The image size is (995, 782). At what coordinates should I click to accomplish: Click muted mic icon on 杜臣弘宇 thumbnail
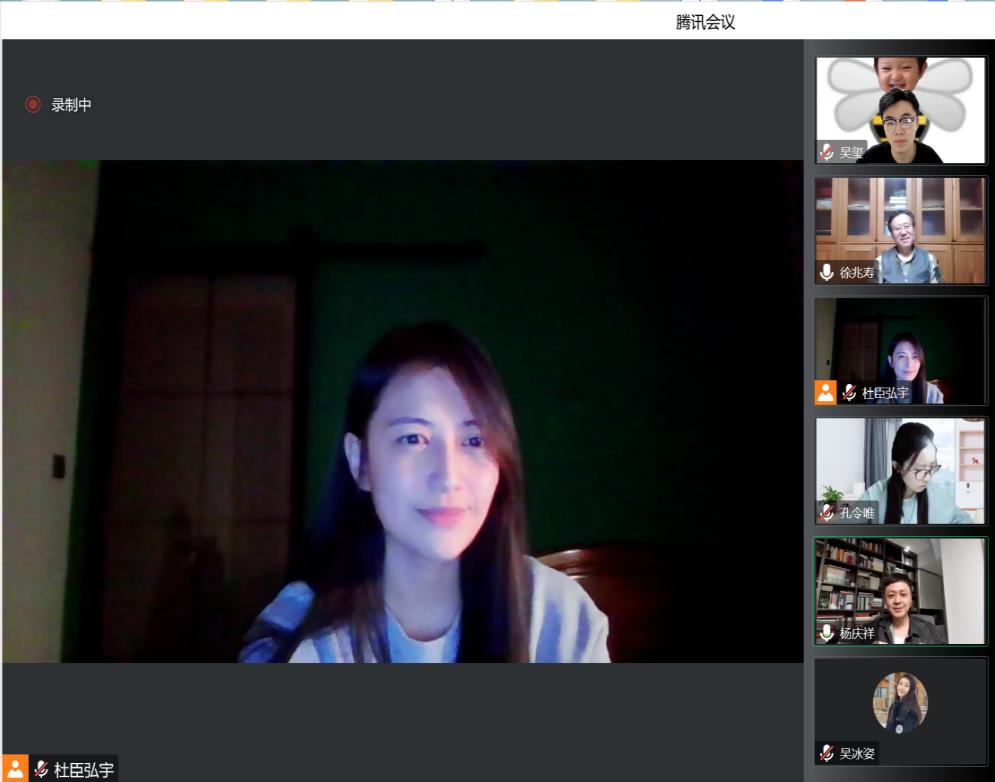click(849, 392)
